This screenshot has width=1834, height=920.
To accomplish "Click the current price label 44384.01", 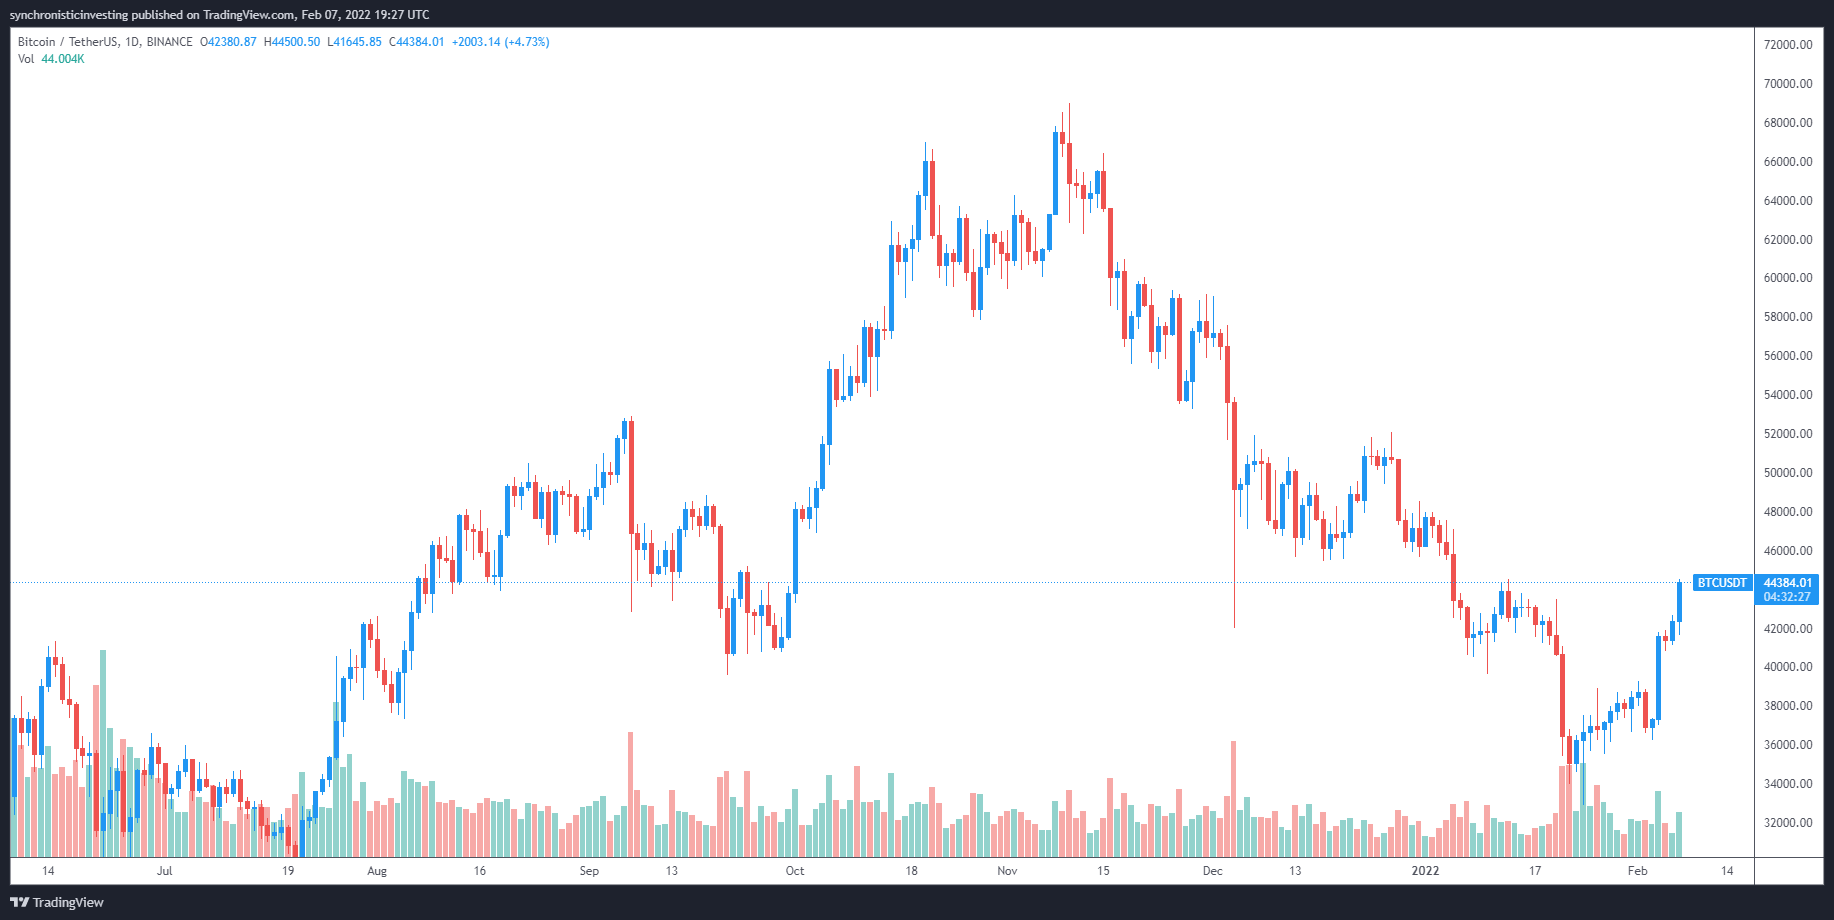I will coord(1787,583).
